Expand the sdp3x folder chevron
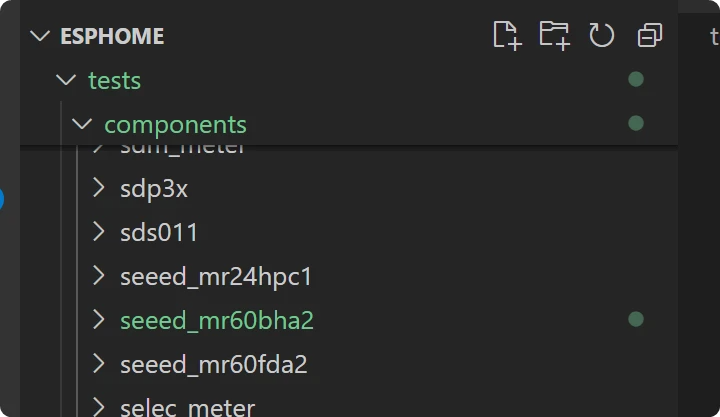The width and height of the screenshot is (720, 417). tap(98, 188)
